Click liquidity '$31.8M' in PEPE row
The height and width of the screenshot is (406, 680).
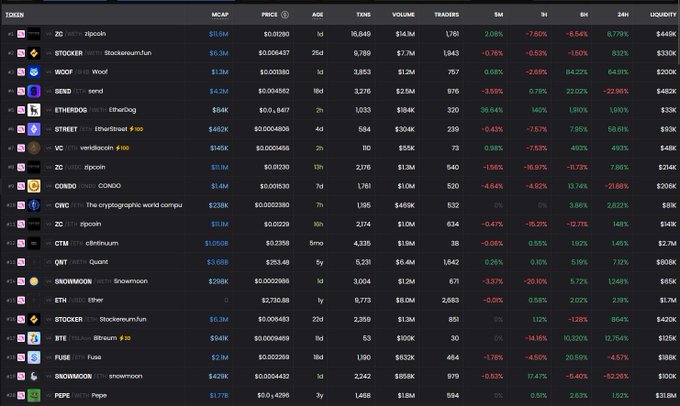point(666,396)
